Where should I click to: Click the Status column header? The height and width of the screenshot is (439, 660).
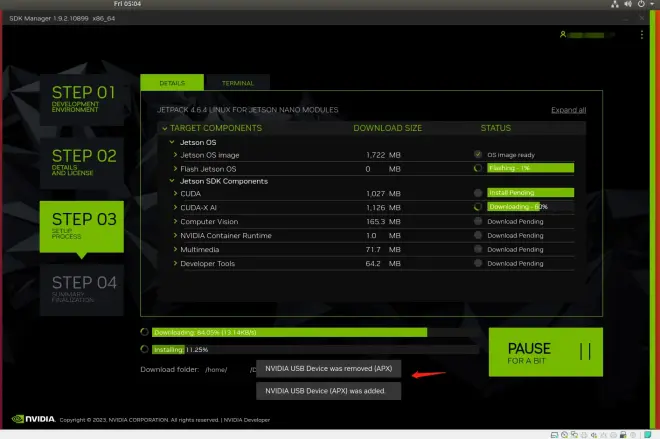point(495,128)
